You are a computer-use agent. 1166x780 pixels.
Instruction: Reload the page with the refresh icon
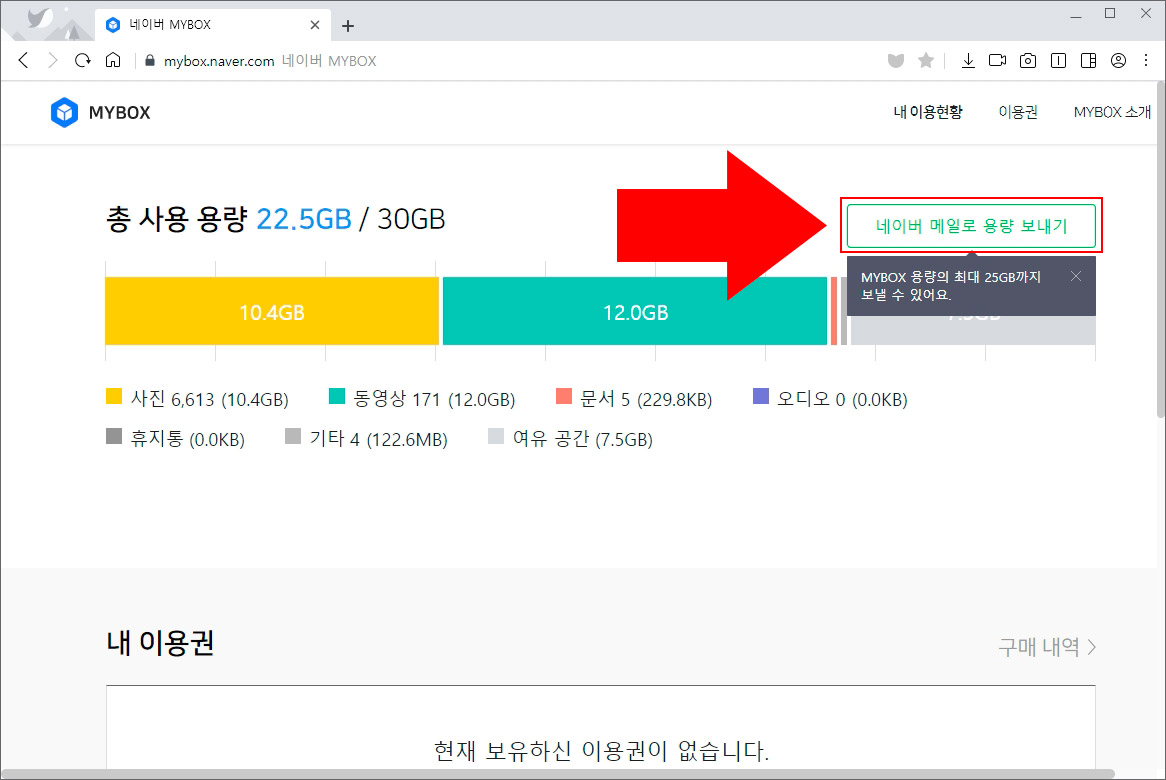click(x=82, y=60)
